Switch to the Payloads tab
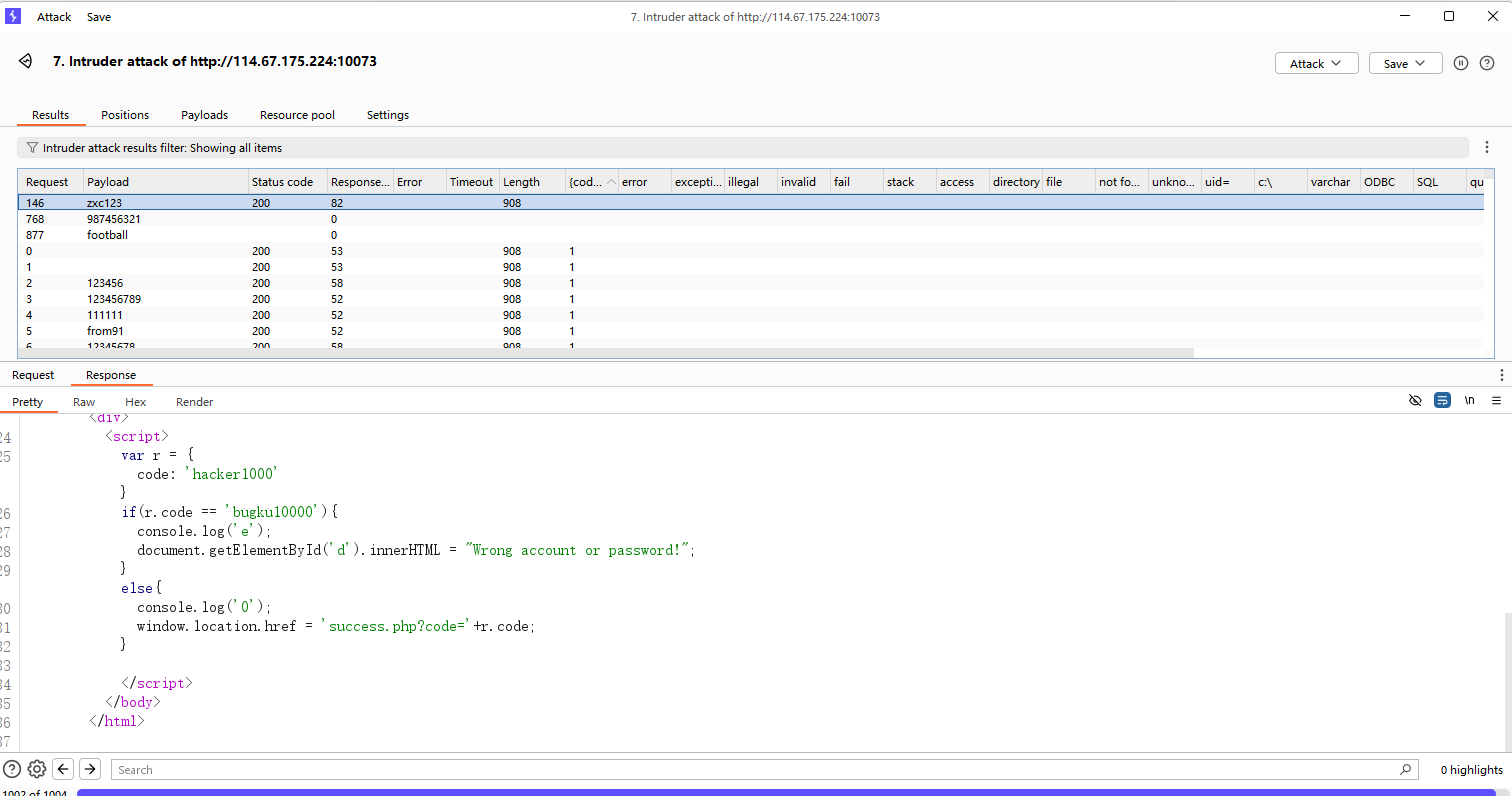This screenshot has height=796, width=1512. point(204,115)
